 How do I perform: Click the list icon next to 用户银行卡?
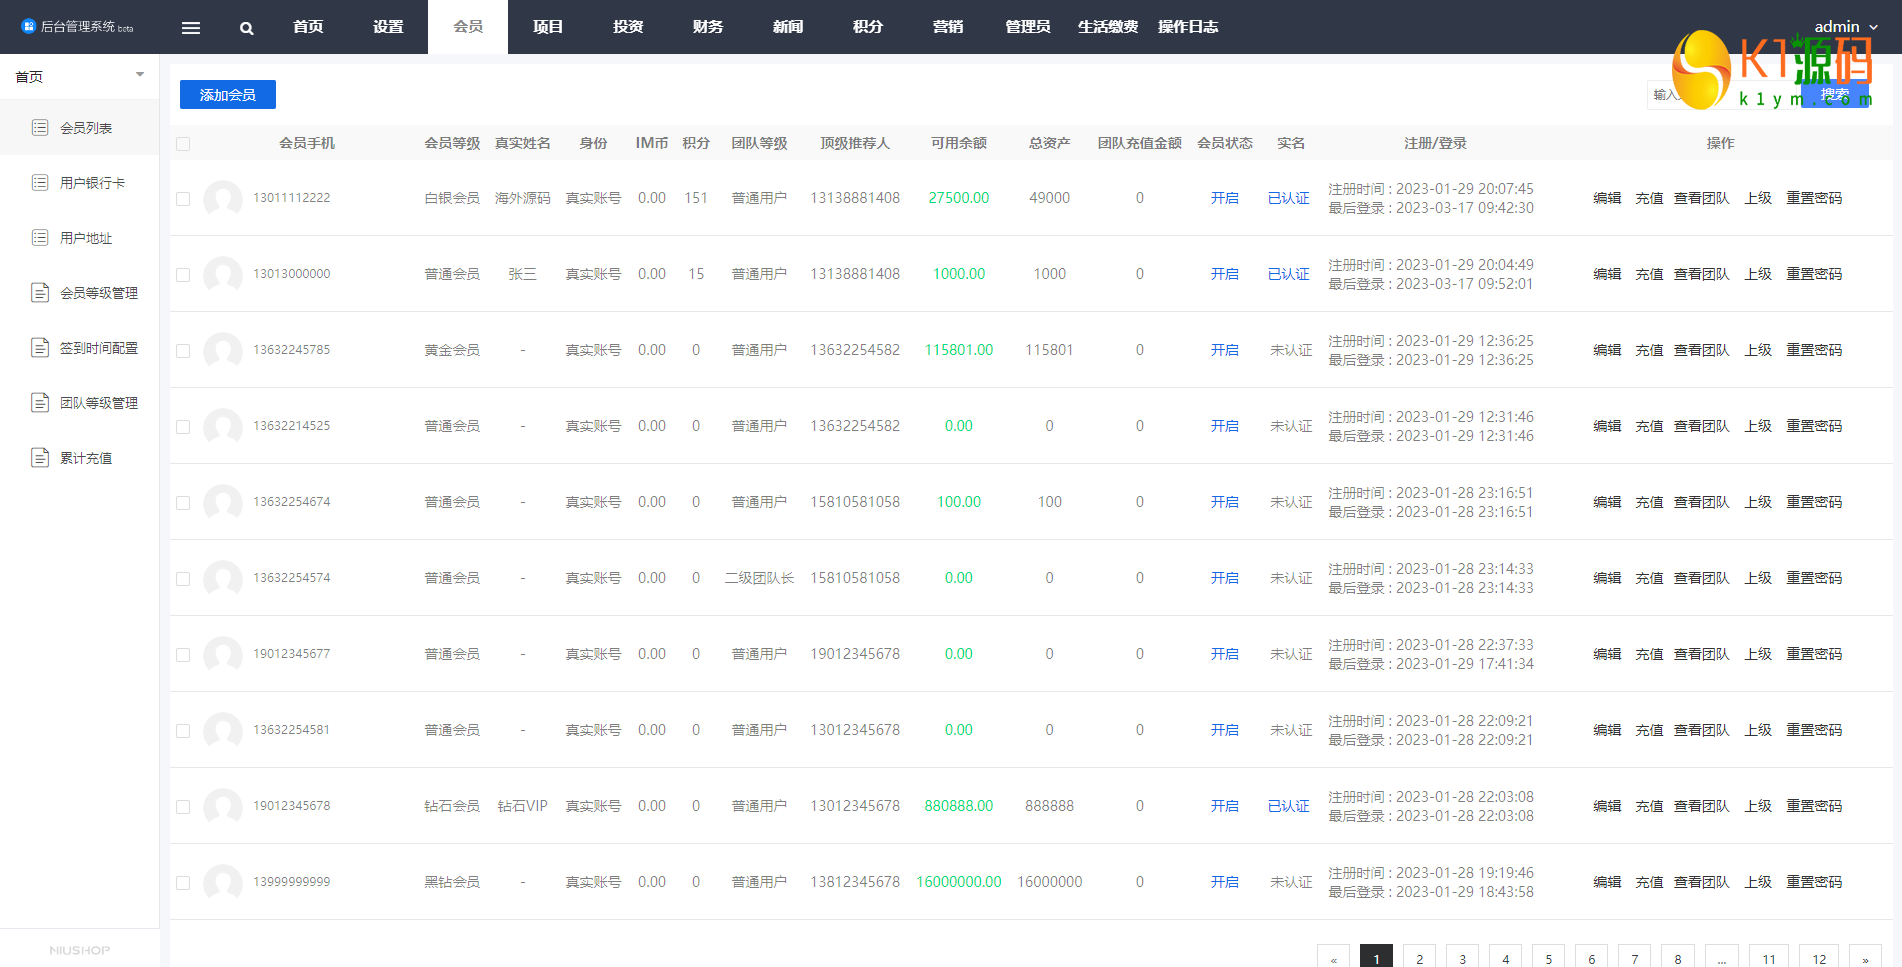pyautogui.click(x=40, y=182)
